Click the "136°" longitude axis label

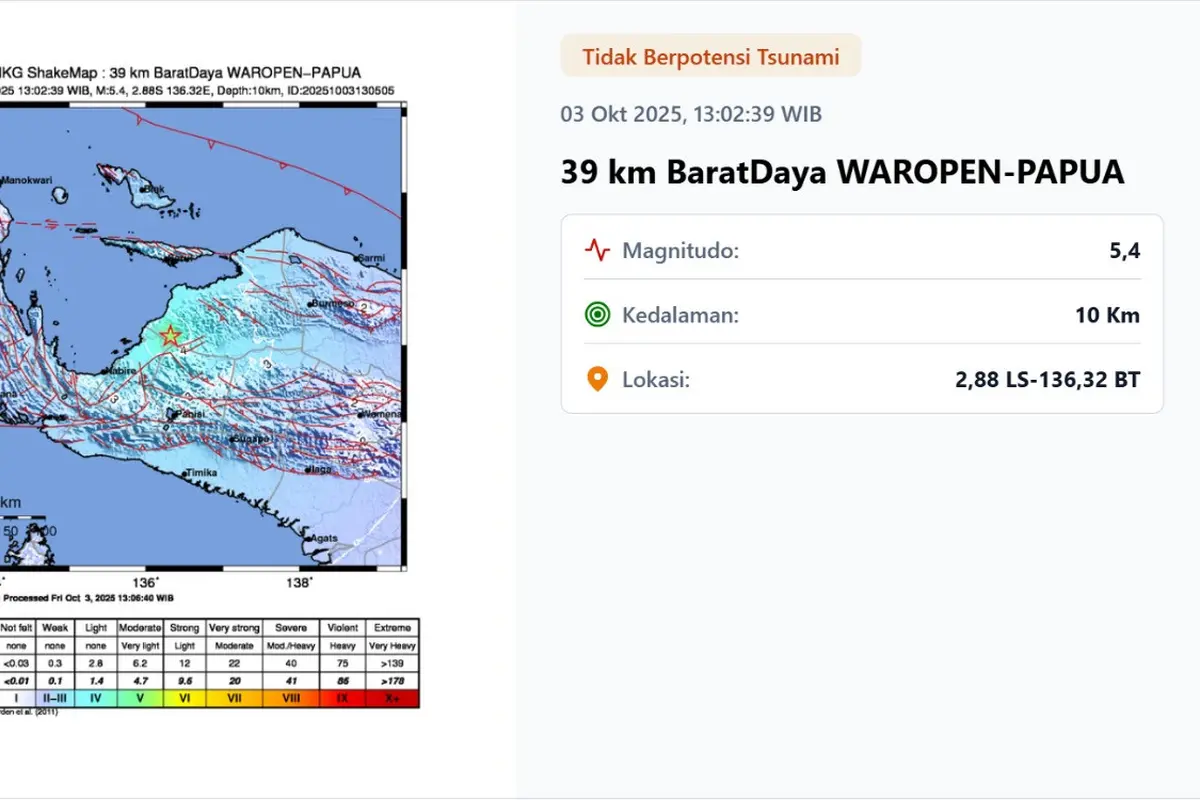(146, 583)
